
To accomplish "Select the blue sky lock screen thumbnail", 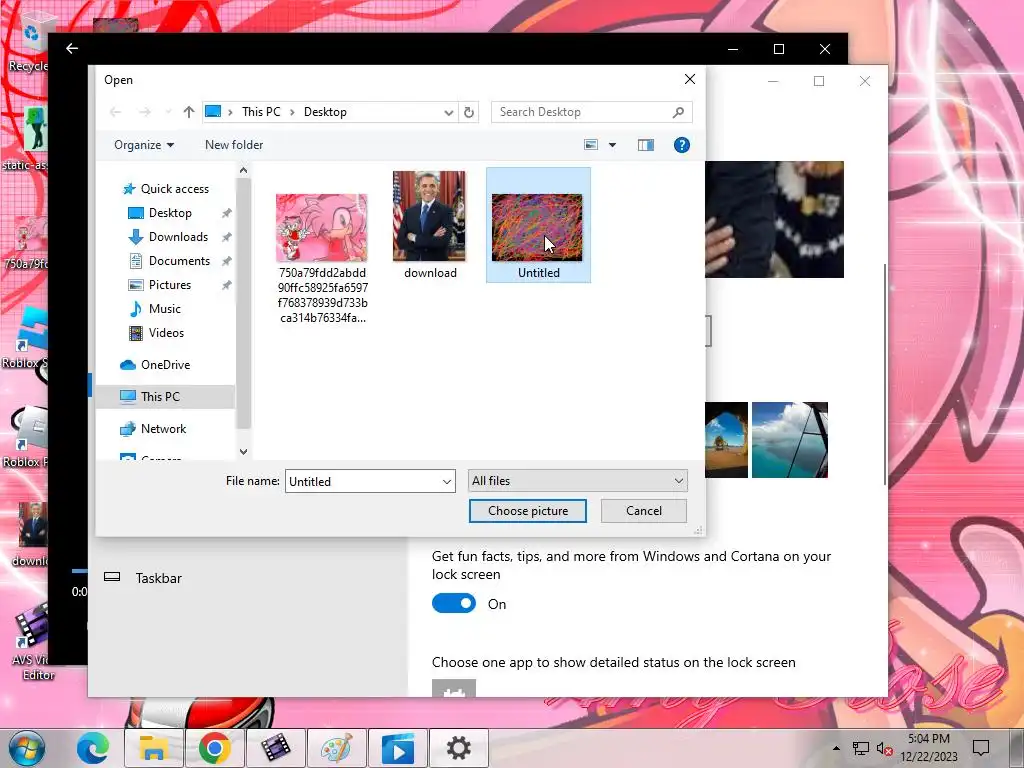I will [790, 440].
